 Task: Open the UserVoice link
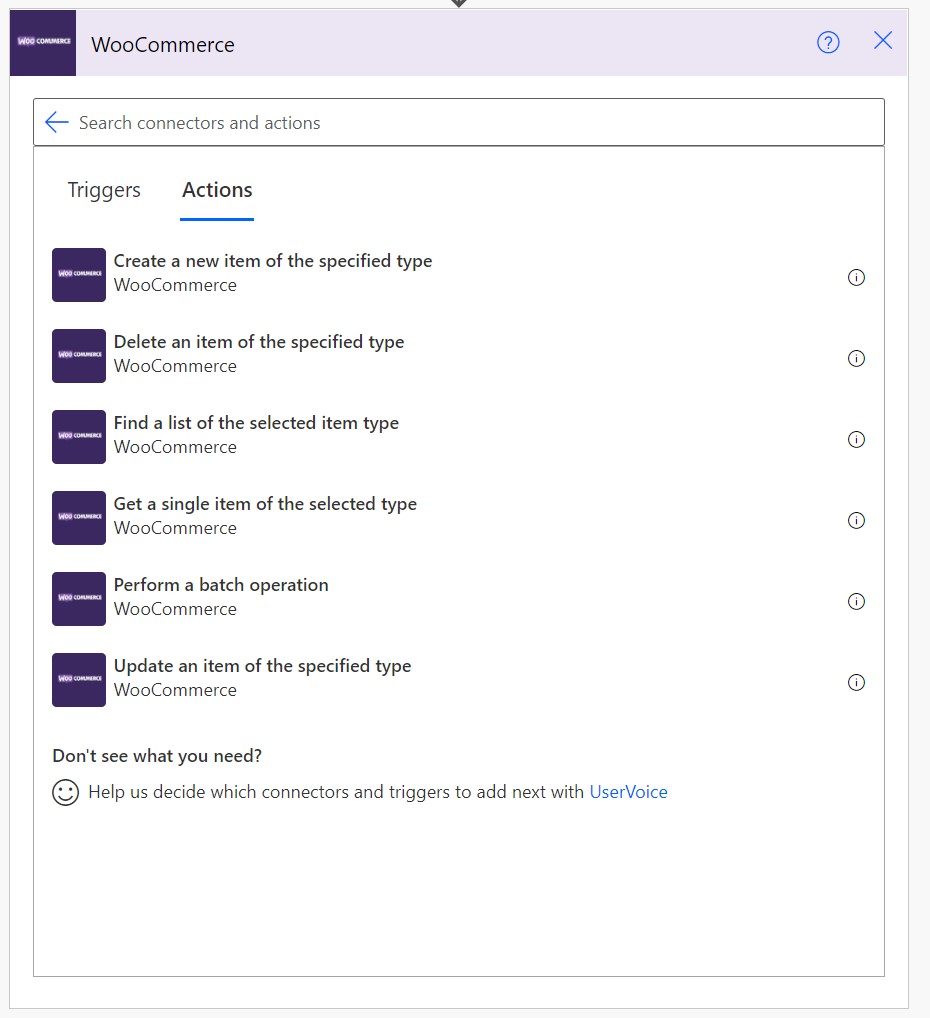point(629,791)
